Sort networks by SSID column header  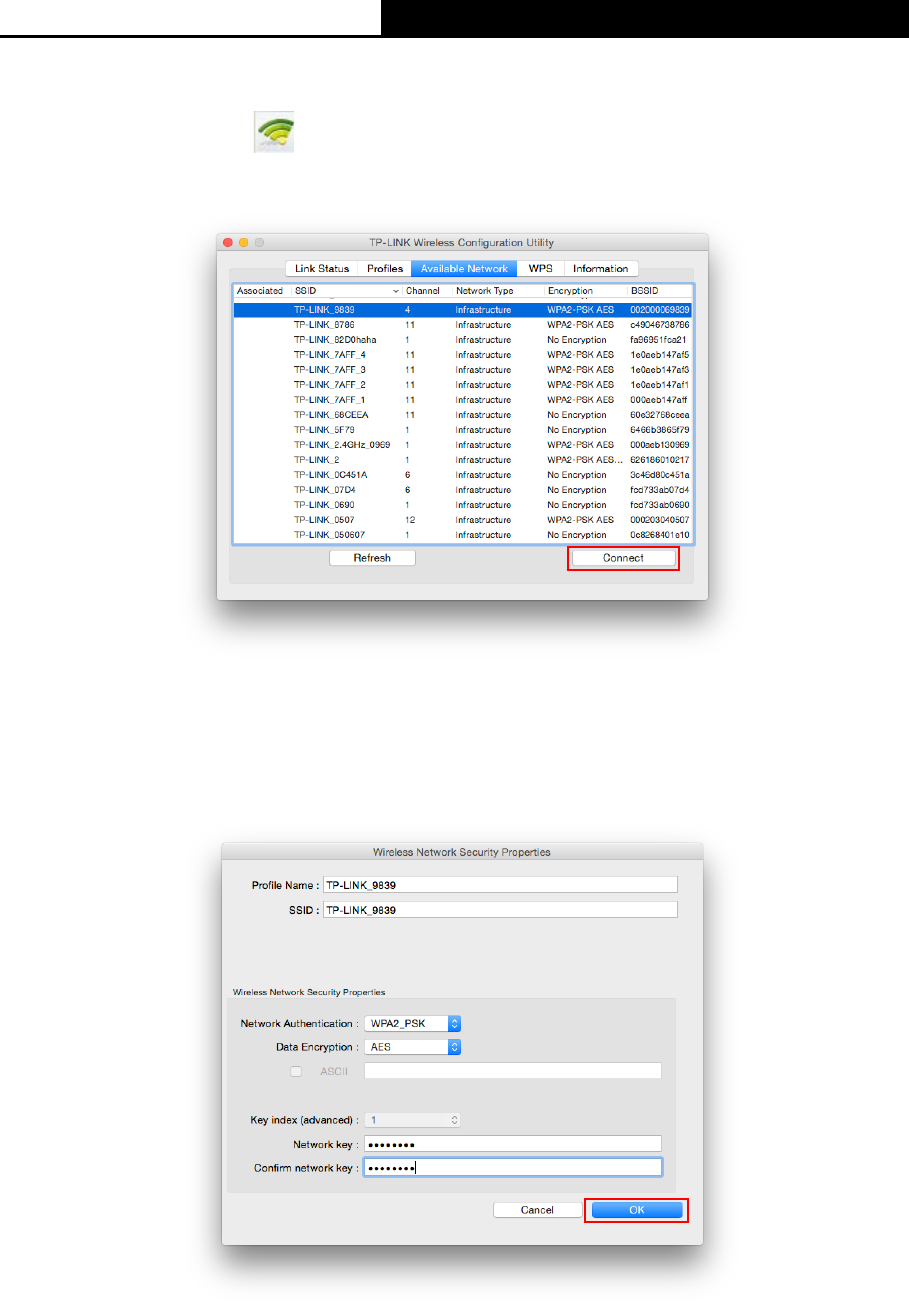click(346, 290)
